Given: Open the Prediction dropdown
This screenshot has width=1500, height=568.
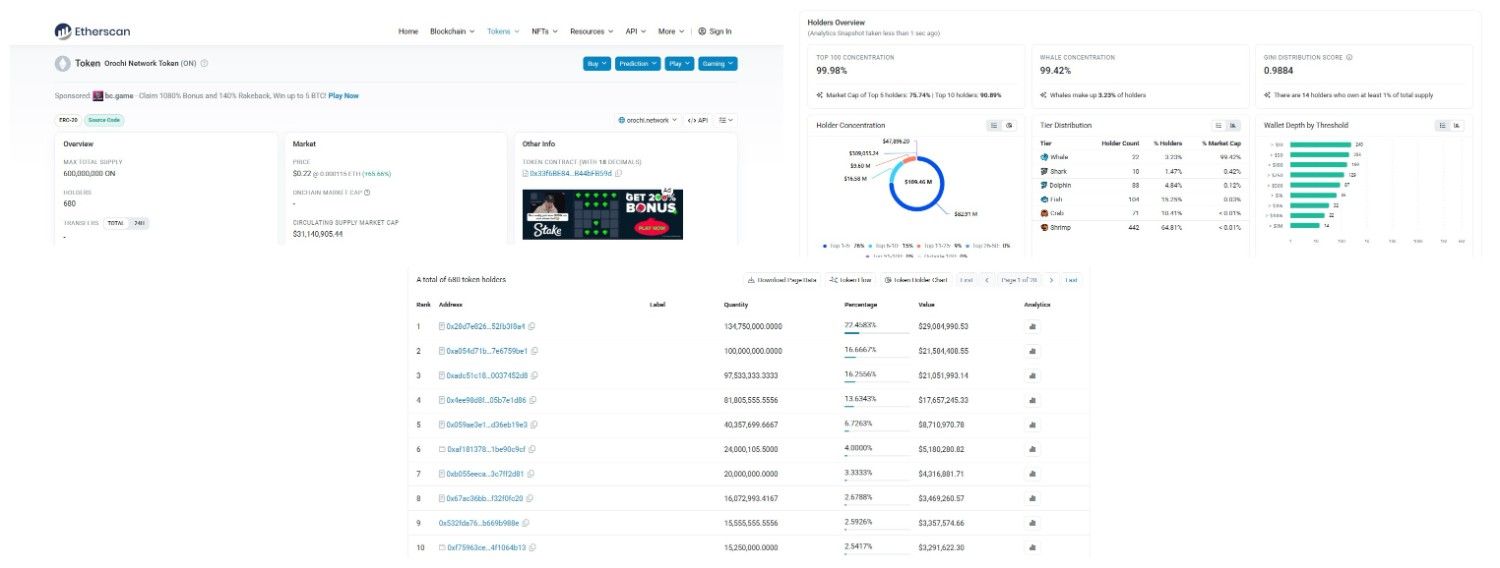Looking at the screenshot, I should (x=637, y=63).
